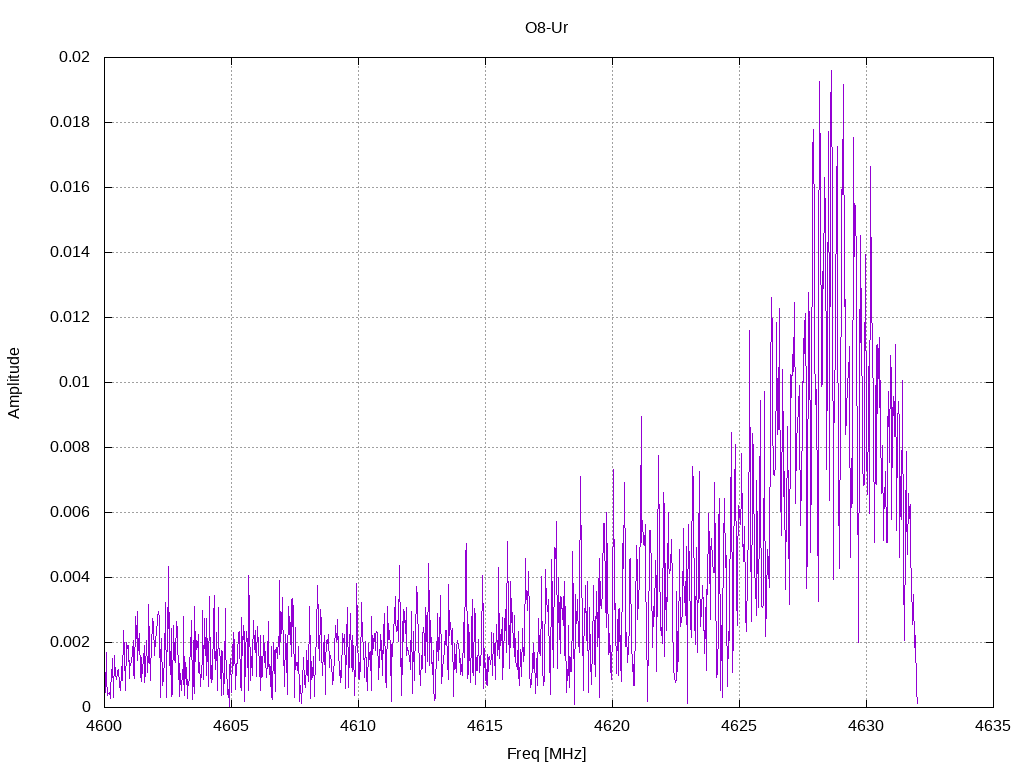Click y-axis tick label 0
Screen dimensions: 1024x768
86,707
